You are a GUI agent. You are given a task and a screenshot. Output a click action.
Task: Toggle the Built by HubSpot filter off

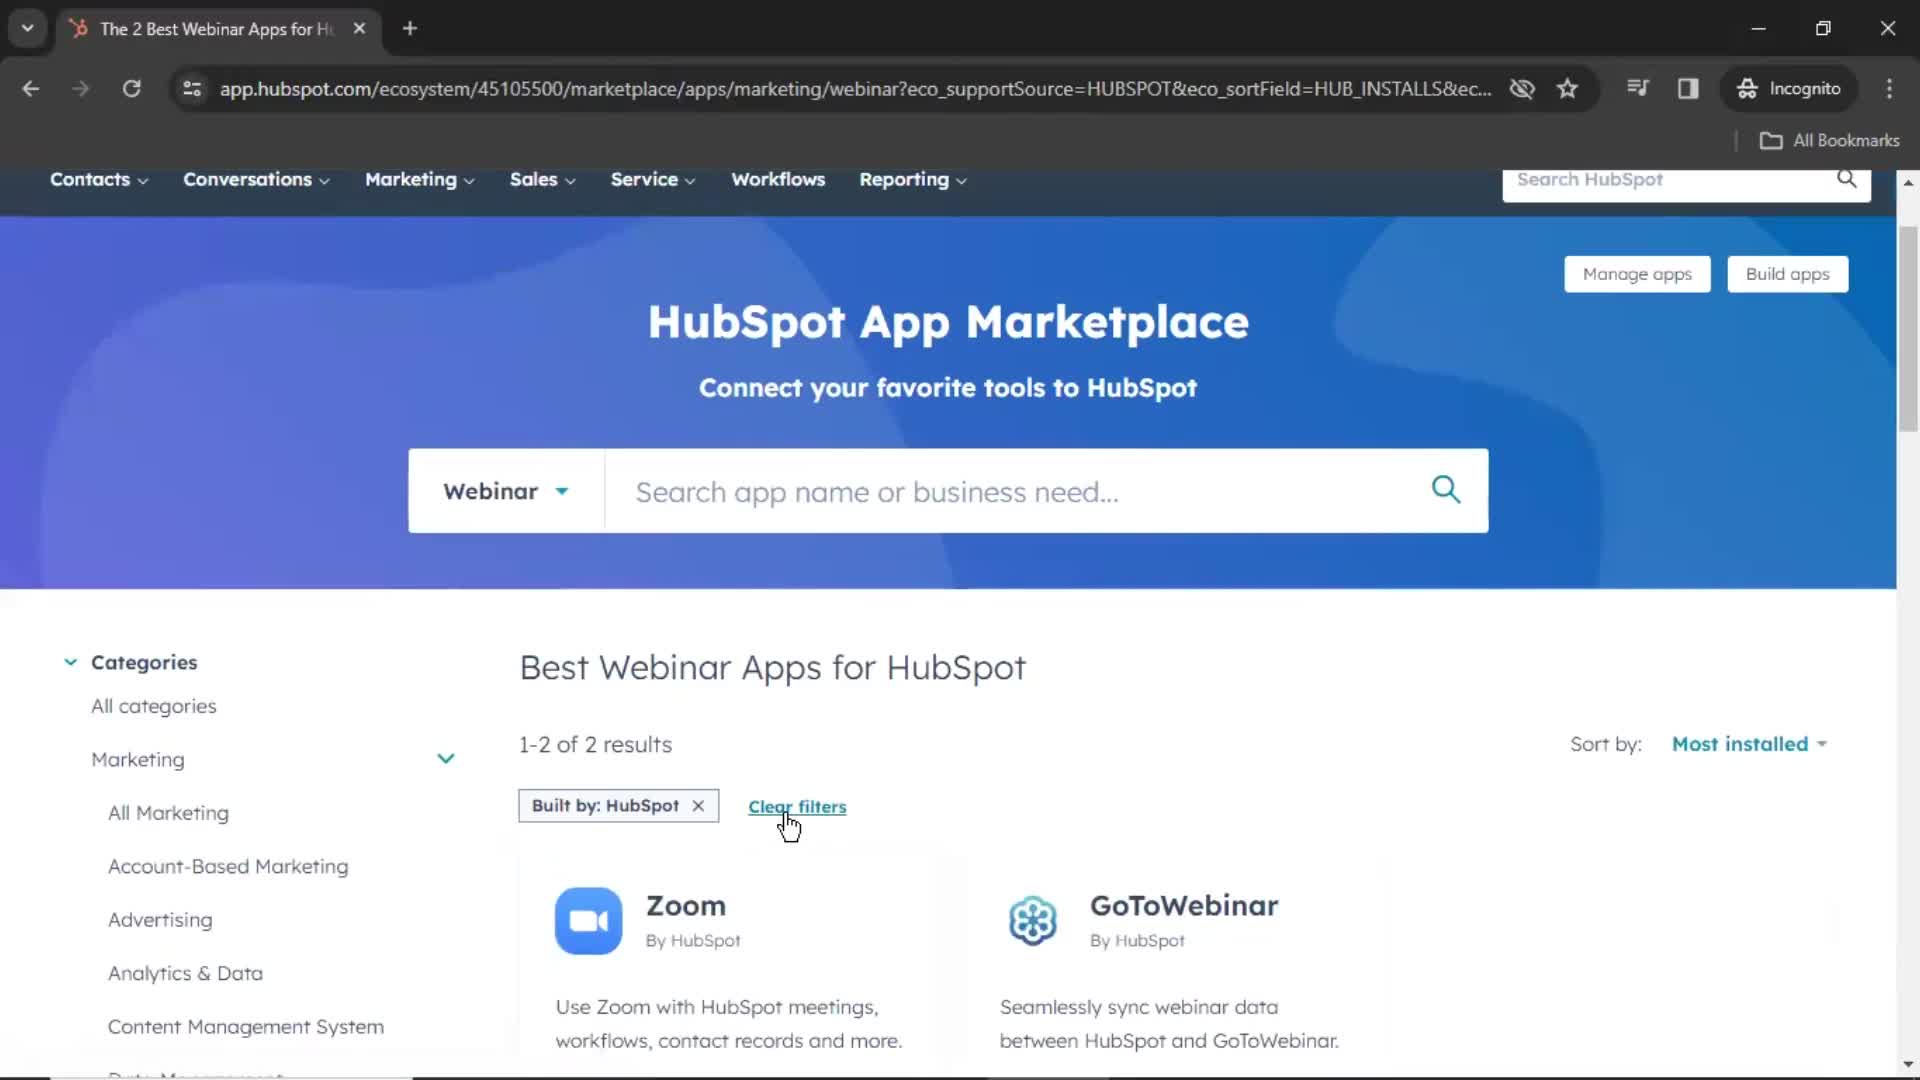[698, 806]
